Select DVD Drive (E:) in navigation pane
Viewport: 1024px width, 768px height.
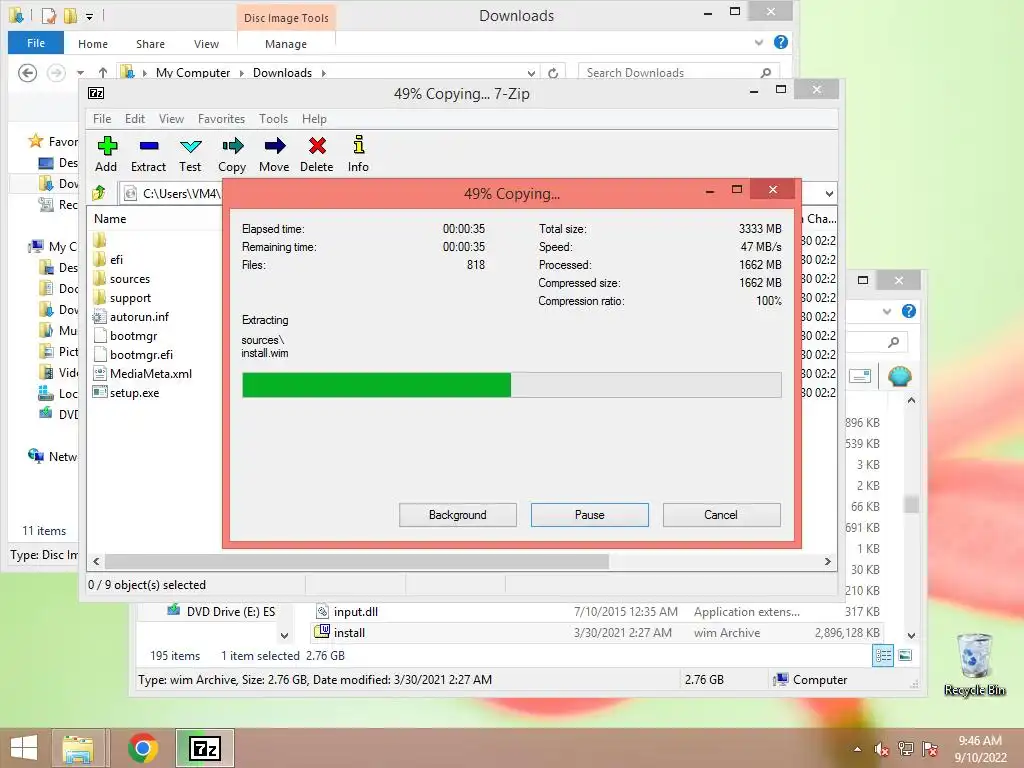click(x=221, y=612)
